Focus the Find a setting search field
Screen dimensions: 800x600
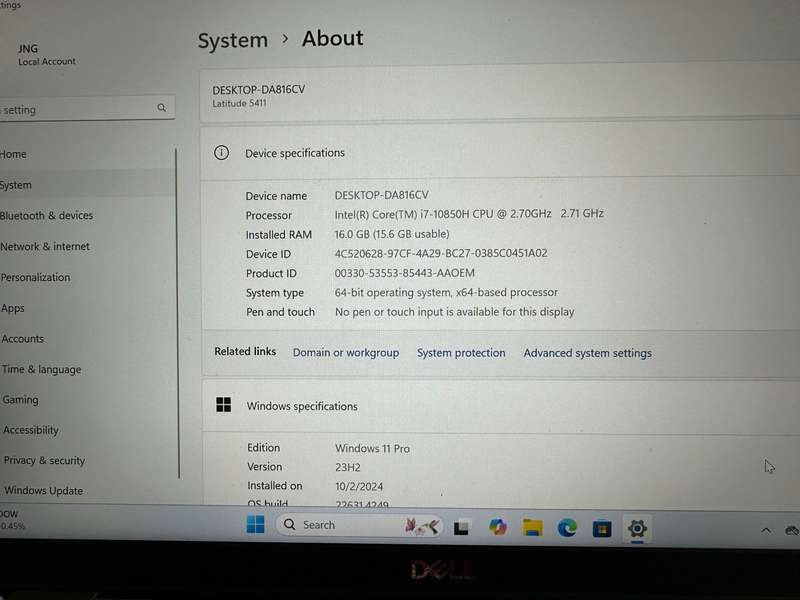(x=87, y=108)
